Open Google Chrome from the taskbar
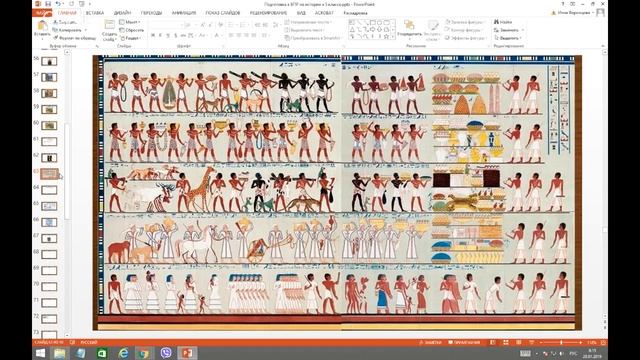 click(x=144, y=353)
